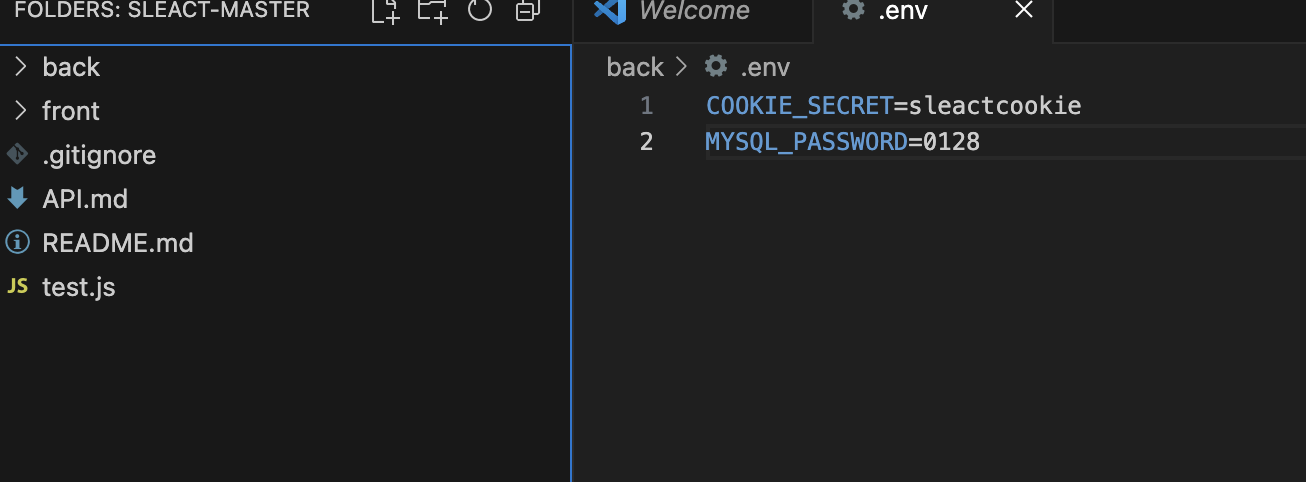
Task: Click the New Folder icon in explorer header
Action: 432,11
